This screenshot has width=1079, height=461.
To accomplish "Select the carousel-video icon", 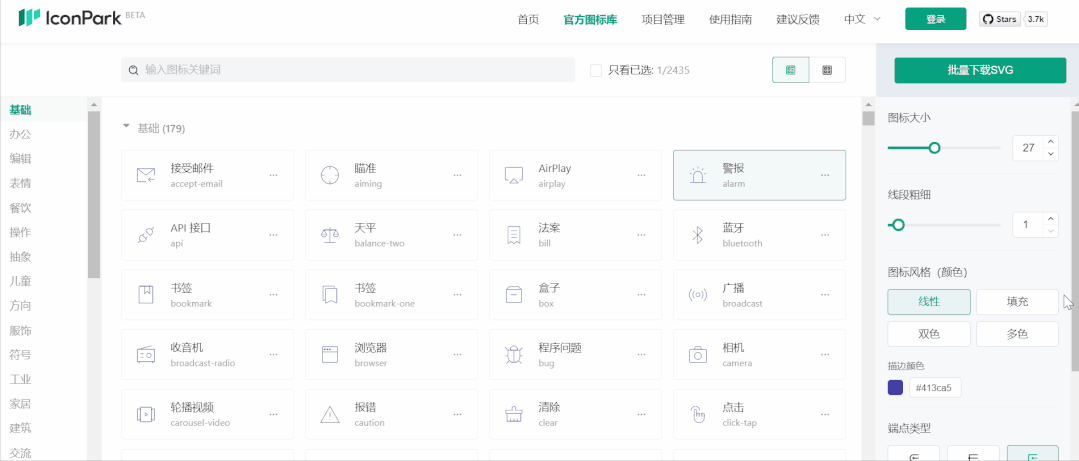I will (x=146, y=414).
